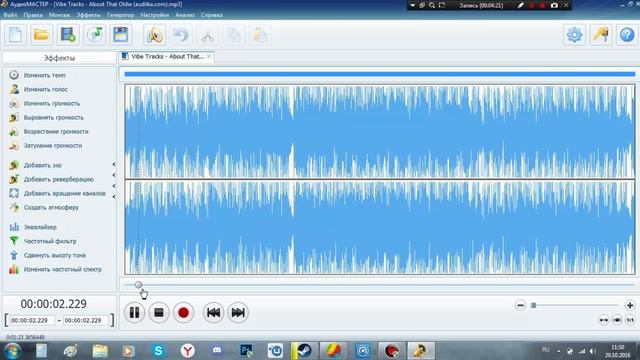Open the Создать атмосферу effect

point(51,207)
